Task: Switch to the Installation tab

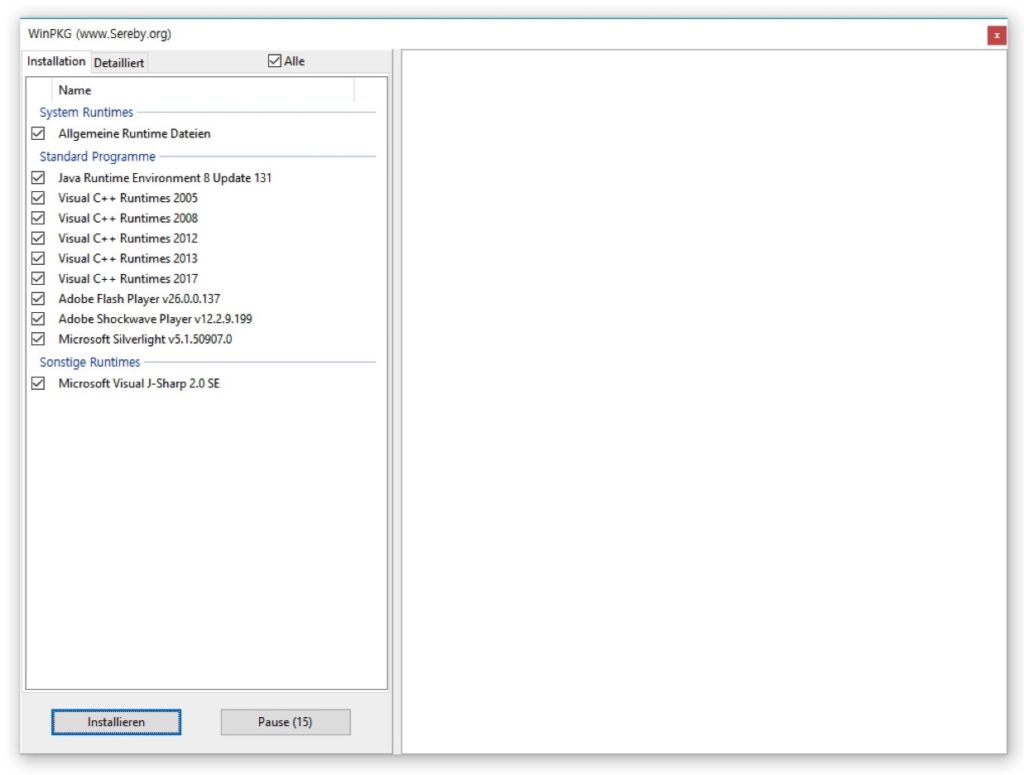Action: pos(56,61)
